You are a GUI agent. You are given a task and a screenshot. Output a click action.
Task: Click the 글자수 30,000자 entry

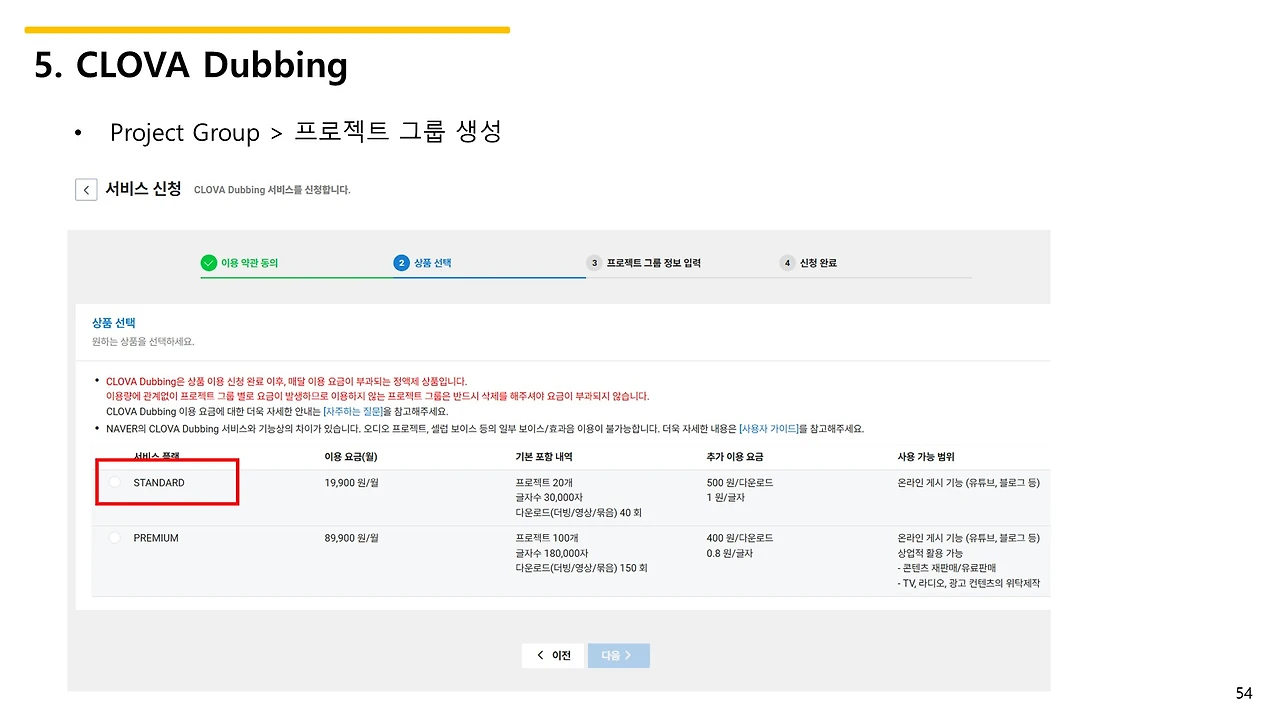(x=549, y=498)
